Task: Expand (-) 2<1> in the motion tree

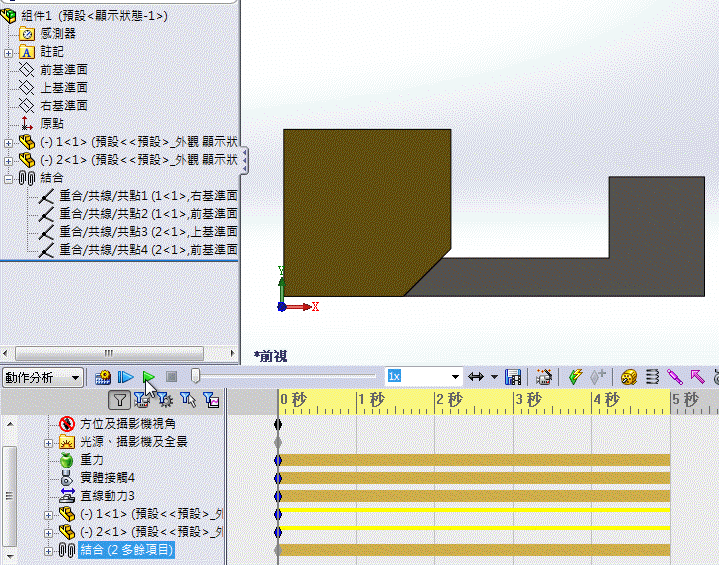Action: (x=48, y=533)
